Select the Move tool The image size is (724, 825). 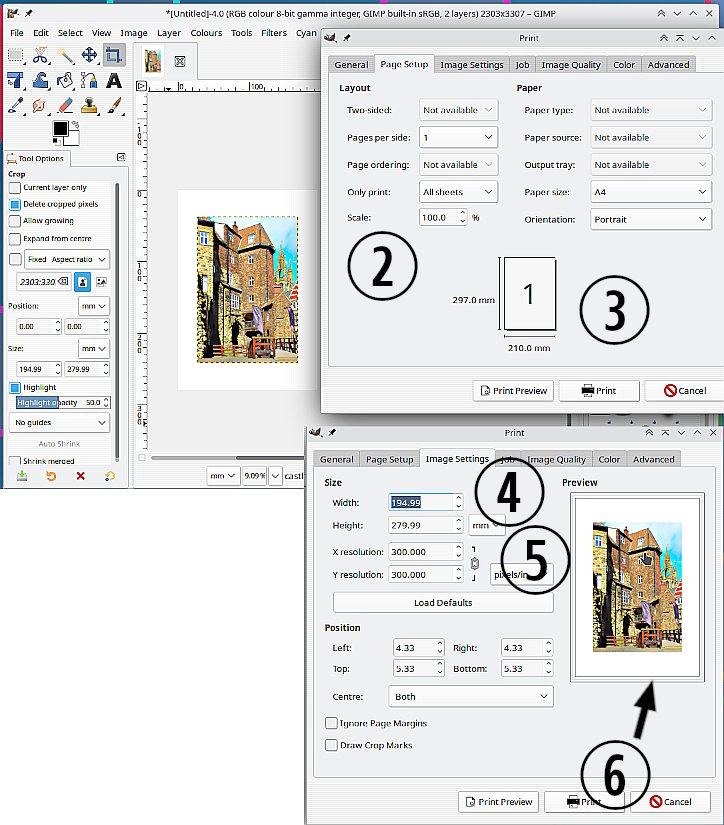[x=89, y=55]
